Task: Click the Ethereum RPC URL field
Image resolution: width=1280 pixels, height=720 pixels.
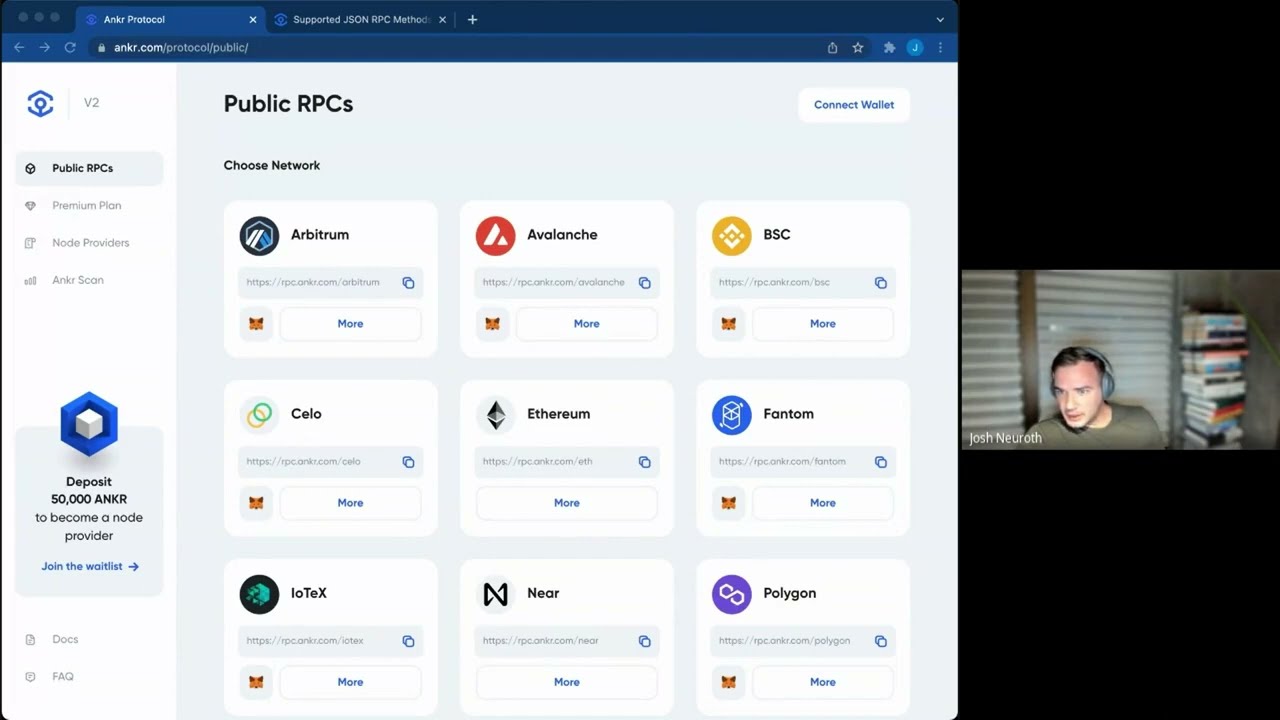Action: tap(566, 462)
